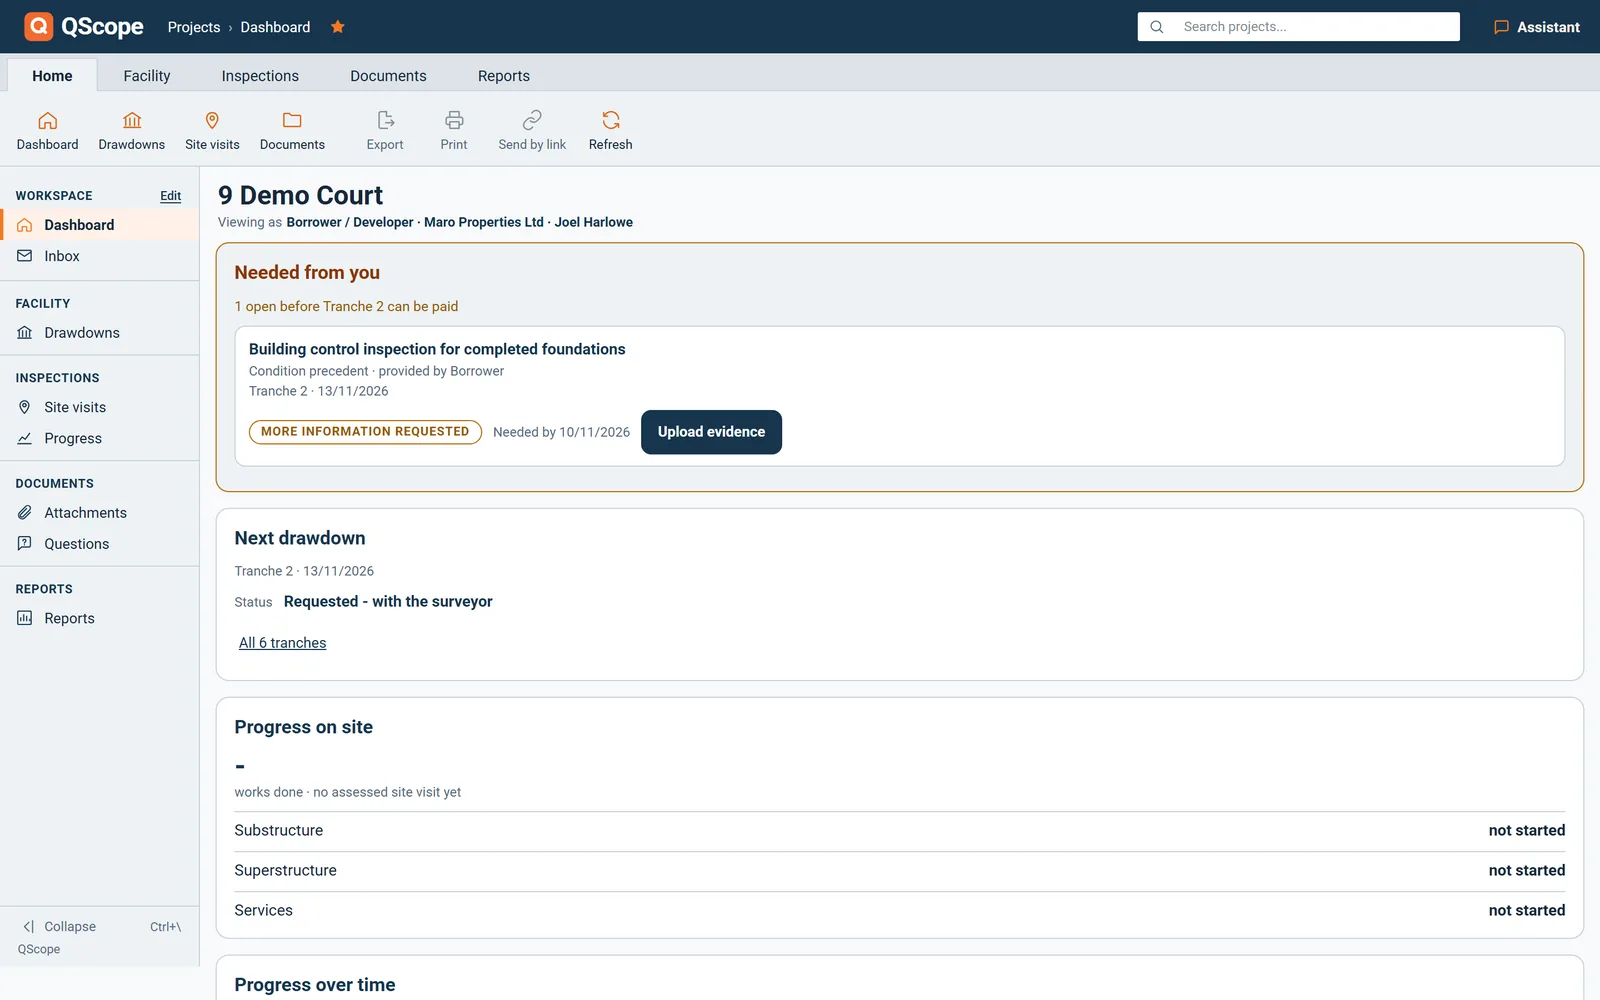Open the All 6 tranches link
1600x1000 pixels.
(x=282, y=643)
